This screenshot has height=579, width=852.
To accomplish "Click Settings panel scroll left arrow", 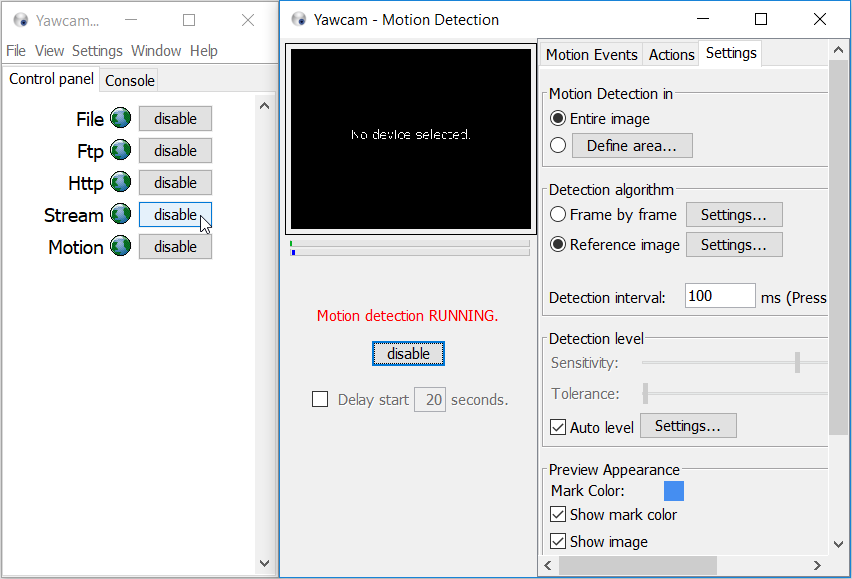I will [x=548, y=565].
